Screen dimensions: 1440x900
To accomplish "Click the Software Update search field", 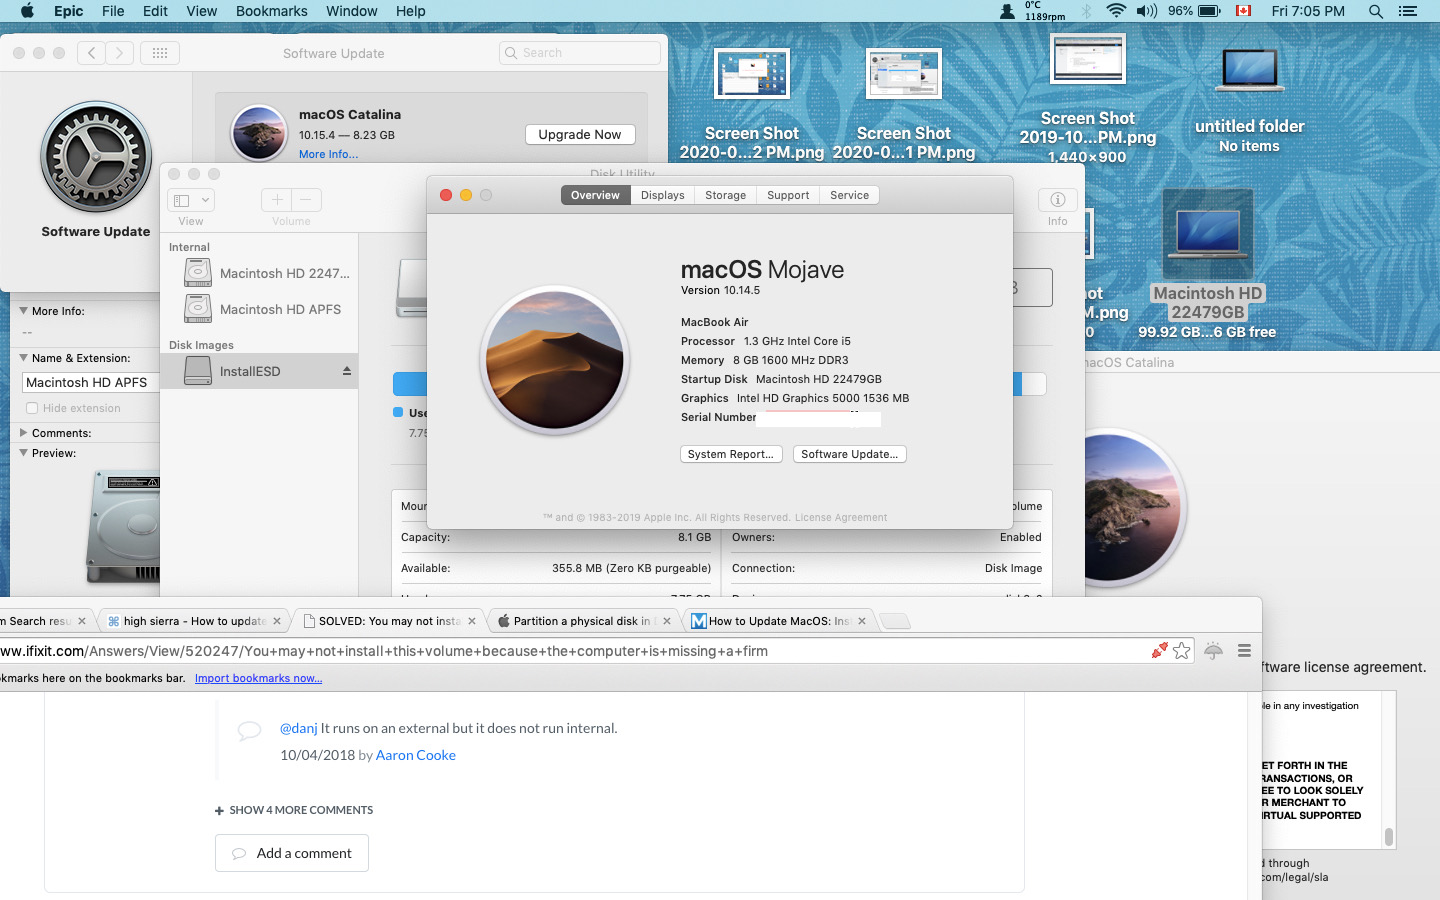I will coord(580,53).
